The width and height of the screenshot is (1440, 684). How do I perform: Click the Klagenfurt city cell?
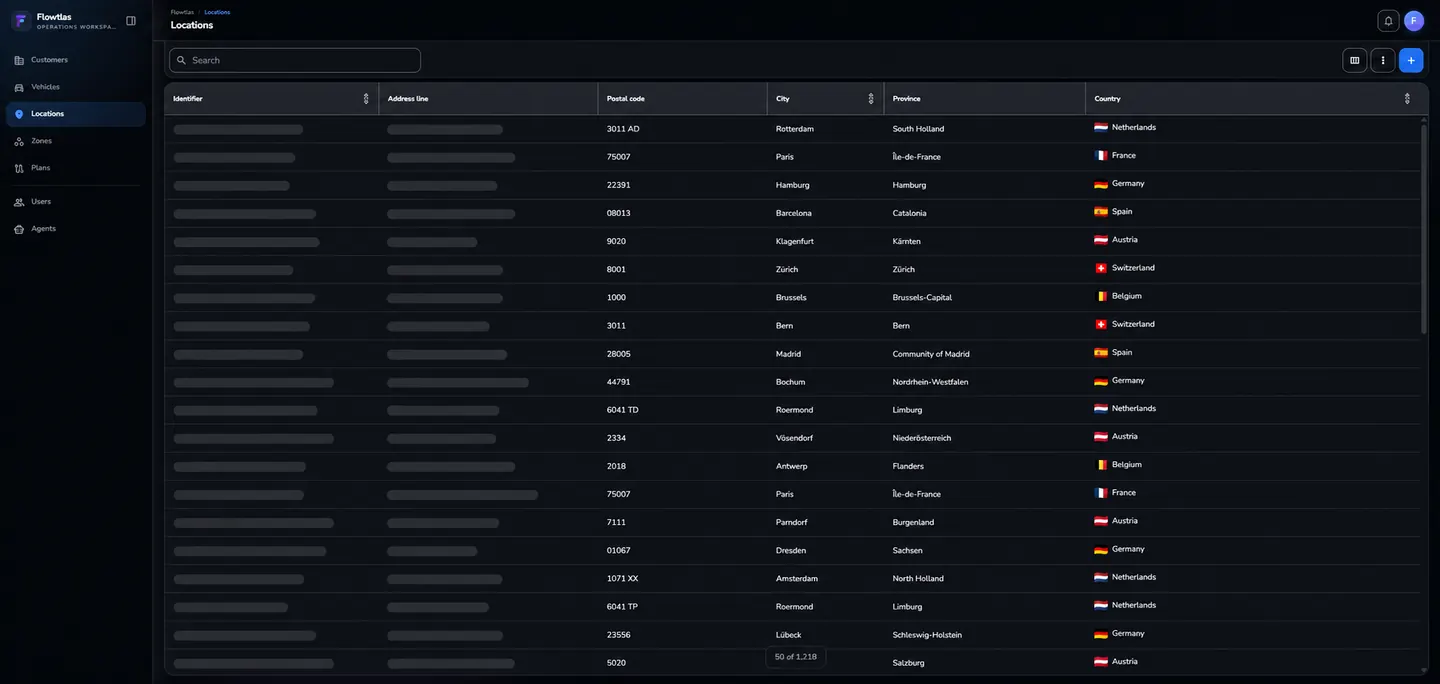coord(795,241)
